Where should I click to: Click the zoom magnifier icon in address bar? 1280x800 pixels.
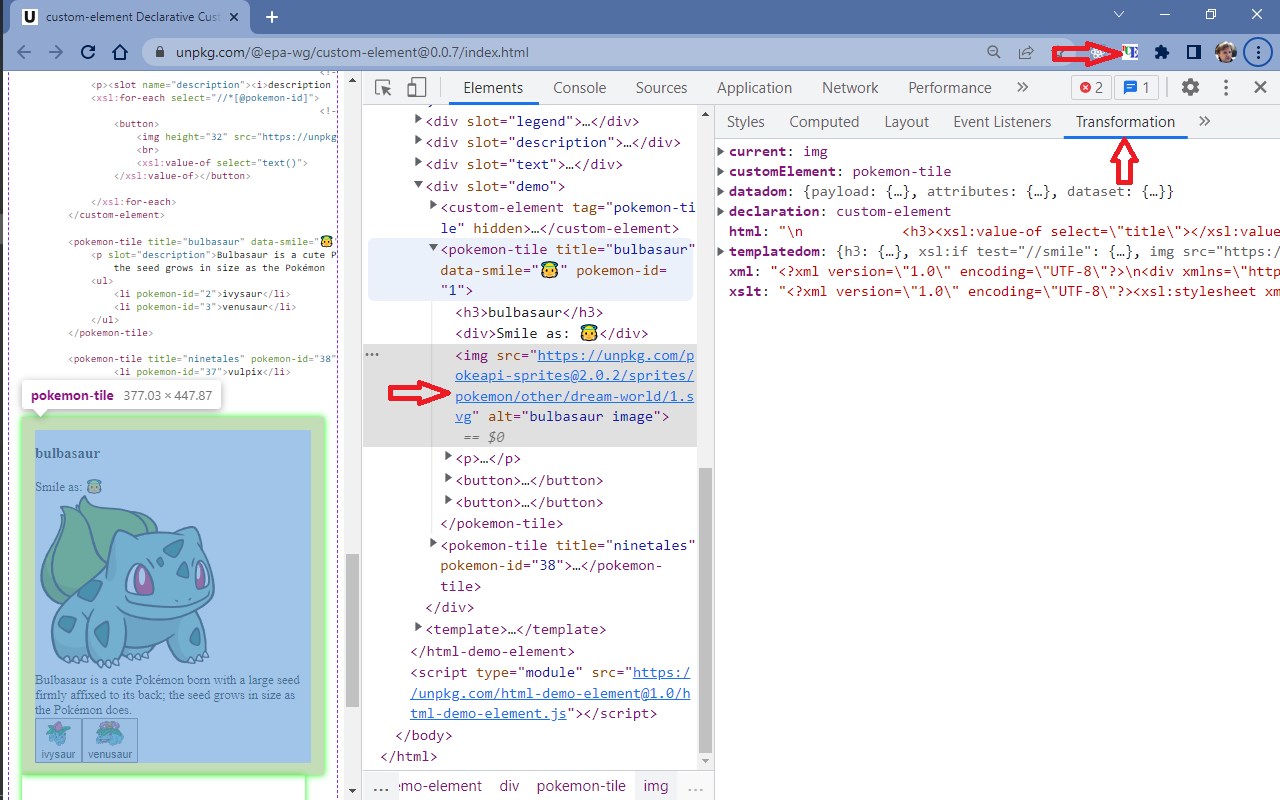tap(994, 52)
